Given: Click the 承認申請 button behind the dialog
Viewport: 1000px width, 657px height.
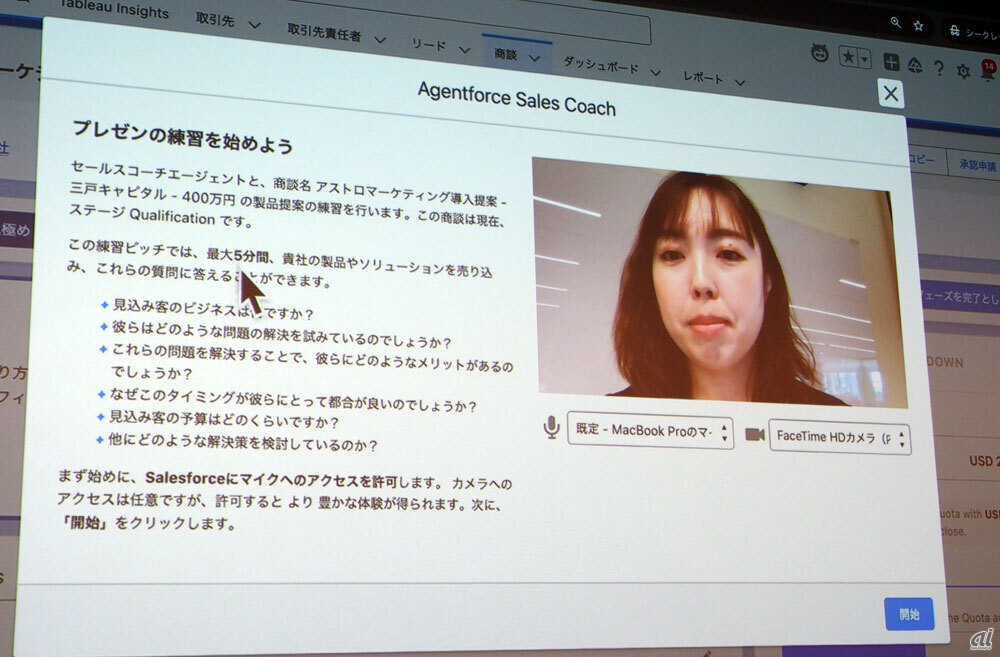Looking at the screenshot, I should pos(976,165).
